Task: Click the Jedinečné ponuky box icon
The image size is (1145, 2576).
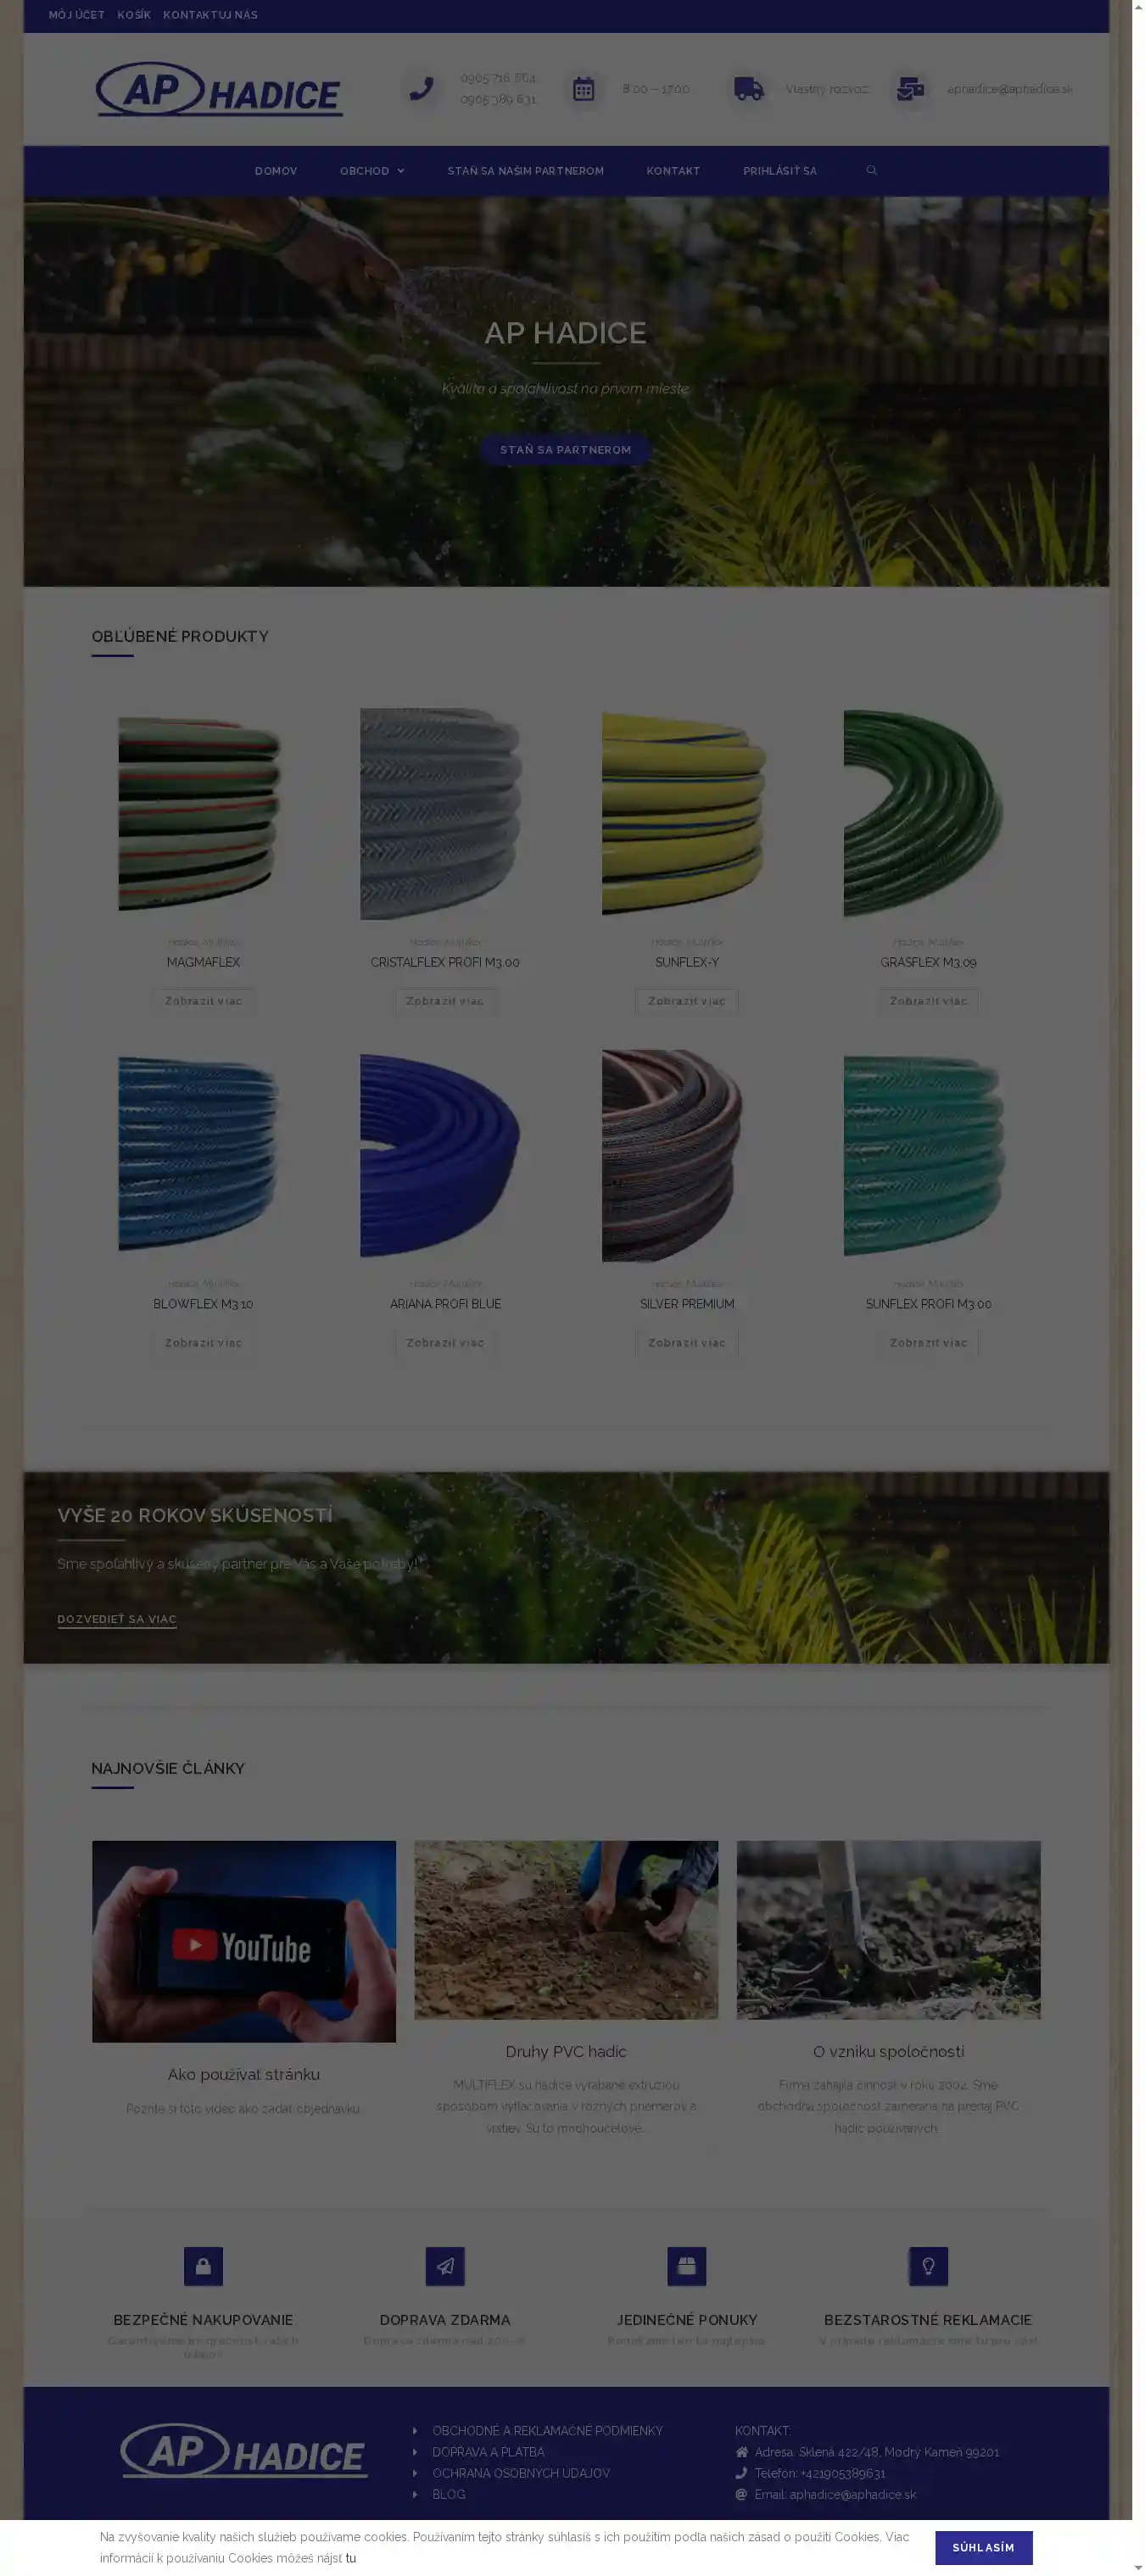Action: point(686,2266)
